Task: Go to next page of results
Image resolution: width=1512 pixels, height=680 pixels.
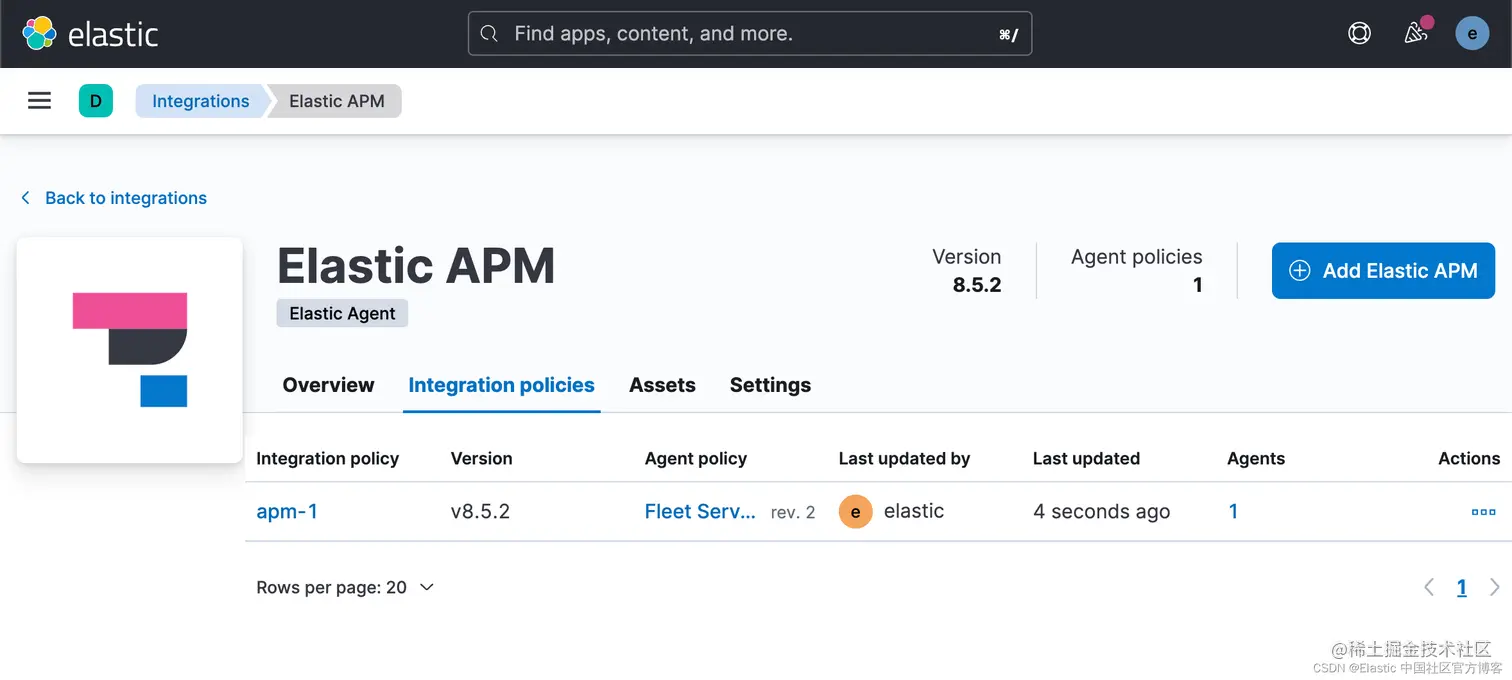Action: coord(1495,587)
